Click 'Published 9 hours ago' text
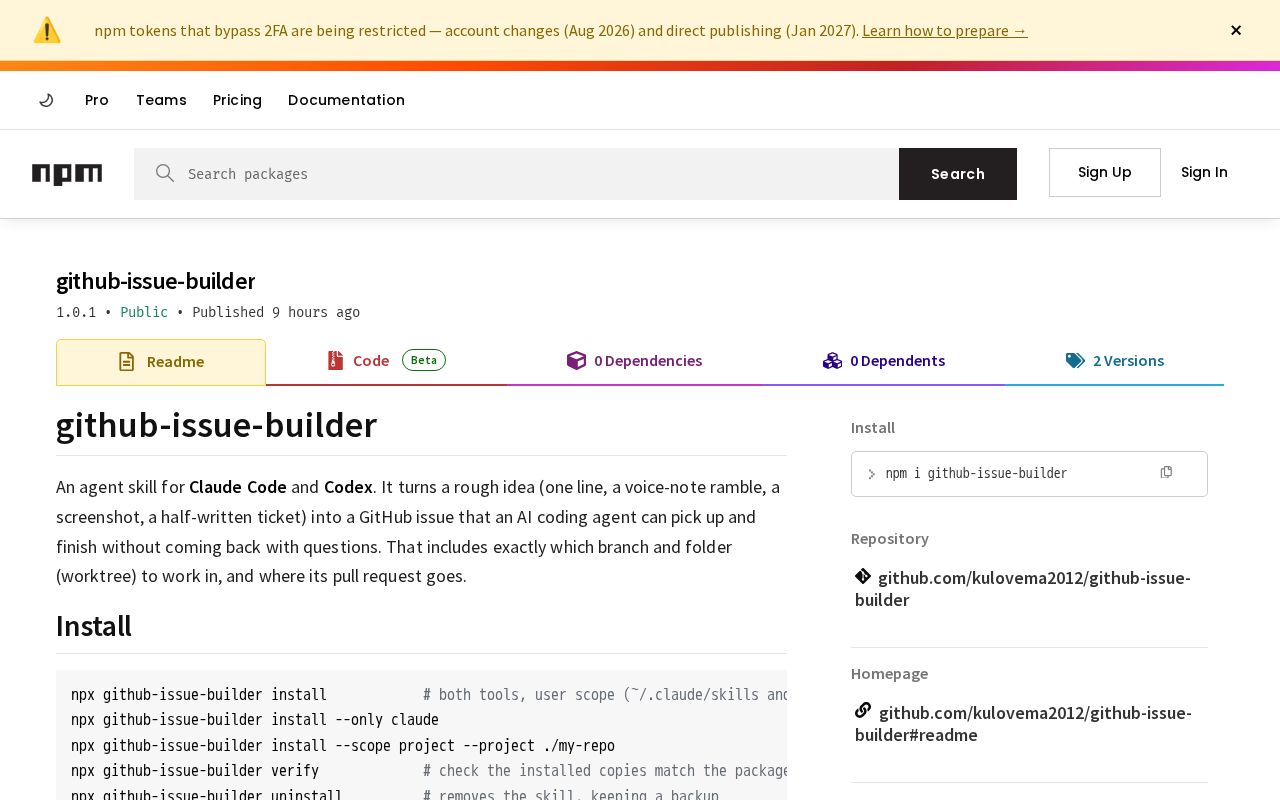Screen dimensions: 1280x800 (276, 312)
